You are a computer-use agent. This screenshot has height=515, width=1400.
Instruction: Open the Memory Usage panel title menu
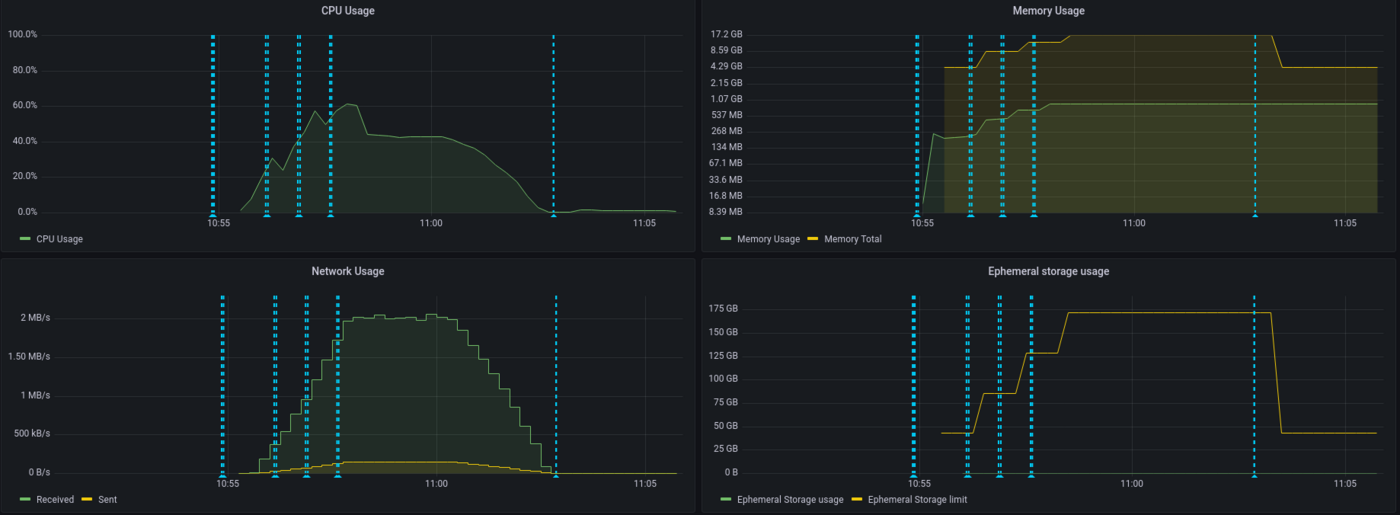(x=1048, y=10)
